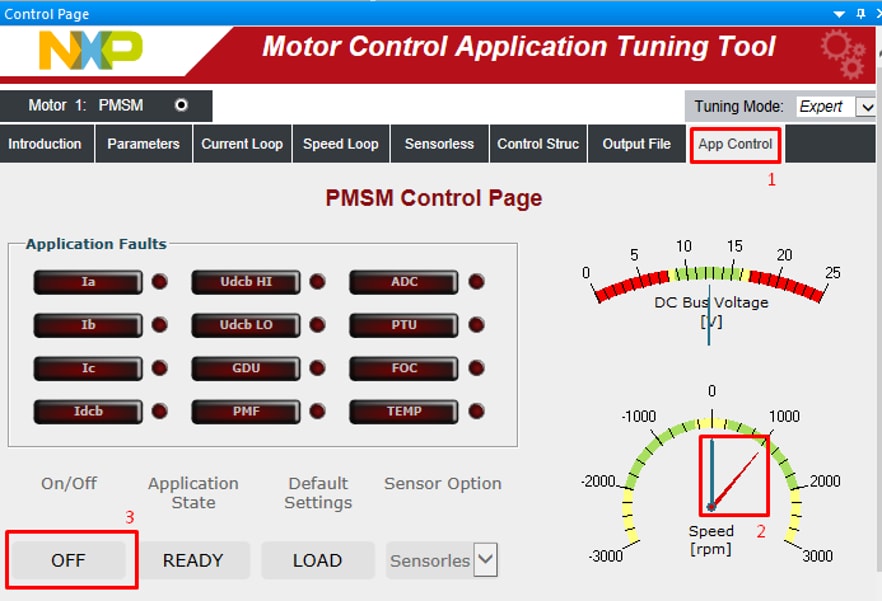The image size is (882, 601).
Task: Open the Sensorless tab
Action: coord(439,144)
